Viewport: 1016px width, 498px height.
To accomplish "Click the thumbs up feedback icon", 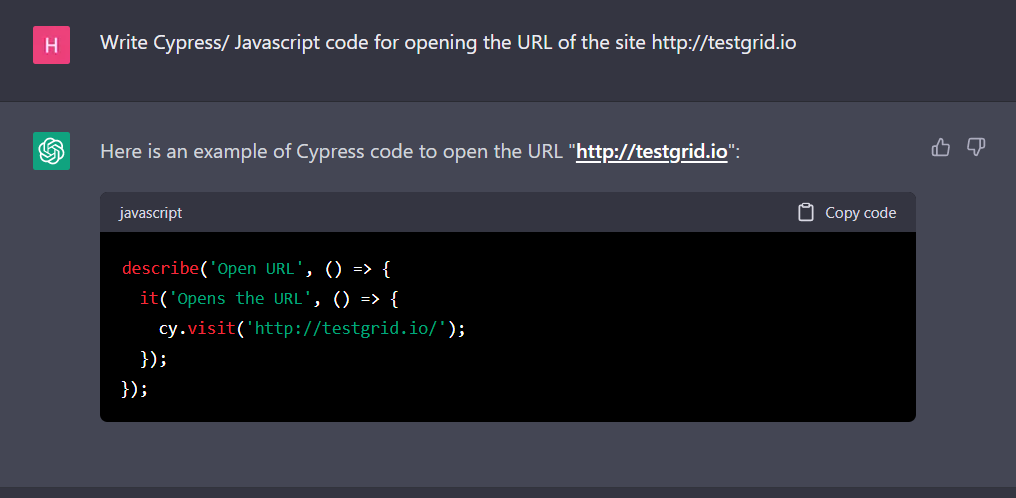I will point(940,148).
